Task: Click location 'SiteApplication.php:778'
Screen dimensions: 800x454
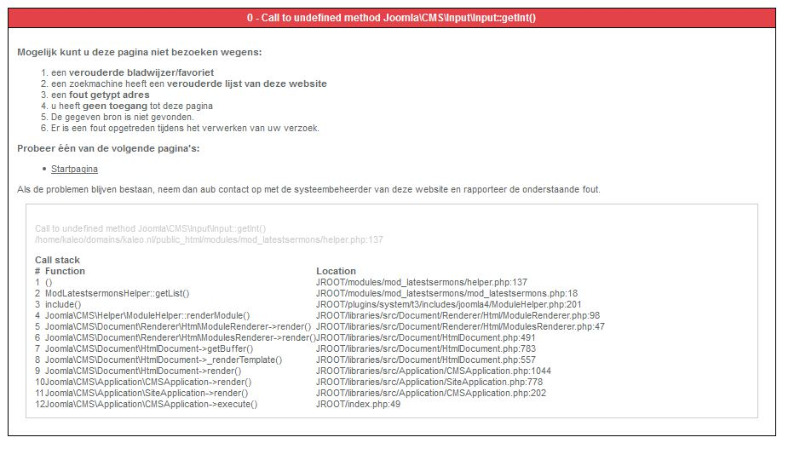Action: (430, 382)
